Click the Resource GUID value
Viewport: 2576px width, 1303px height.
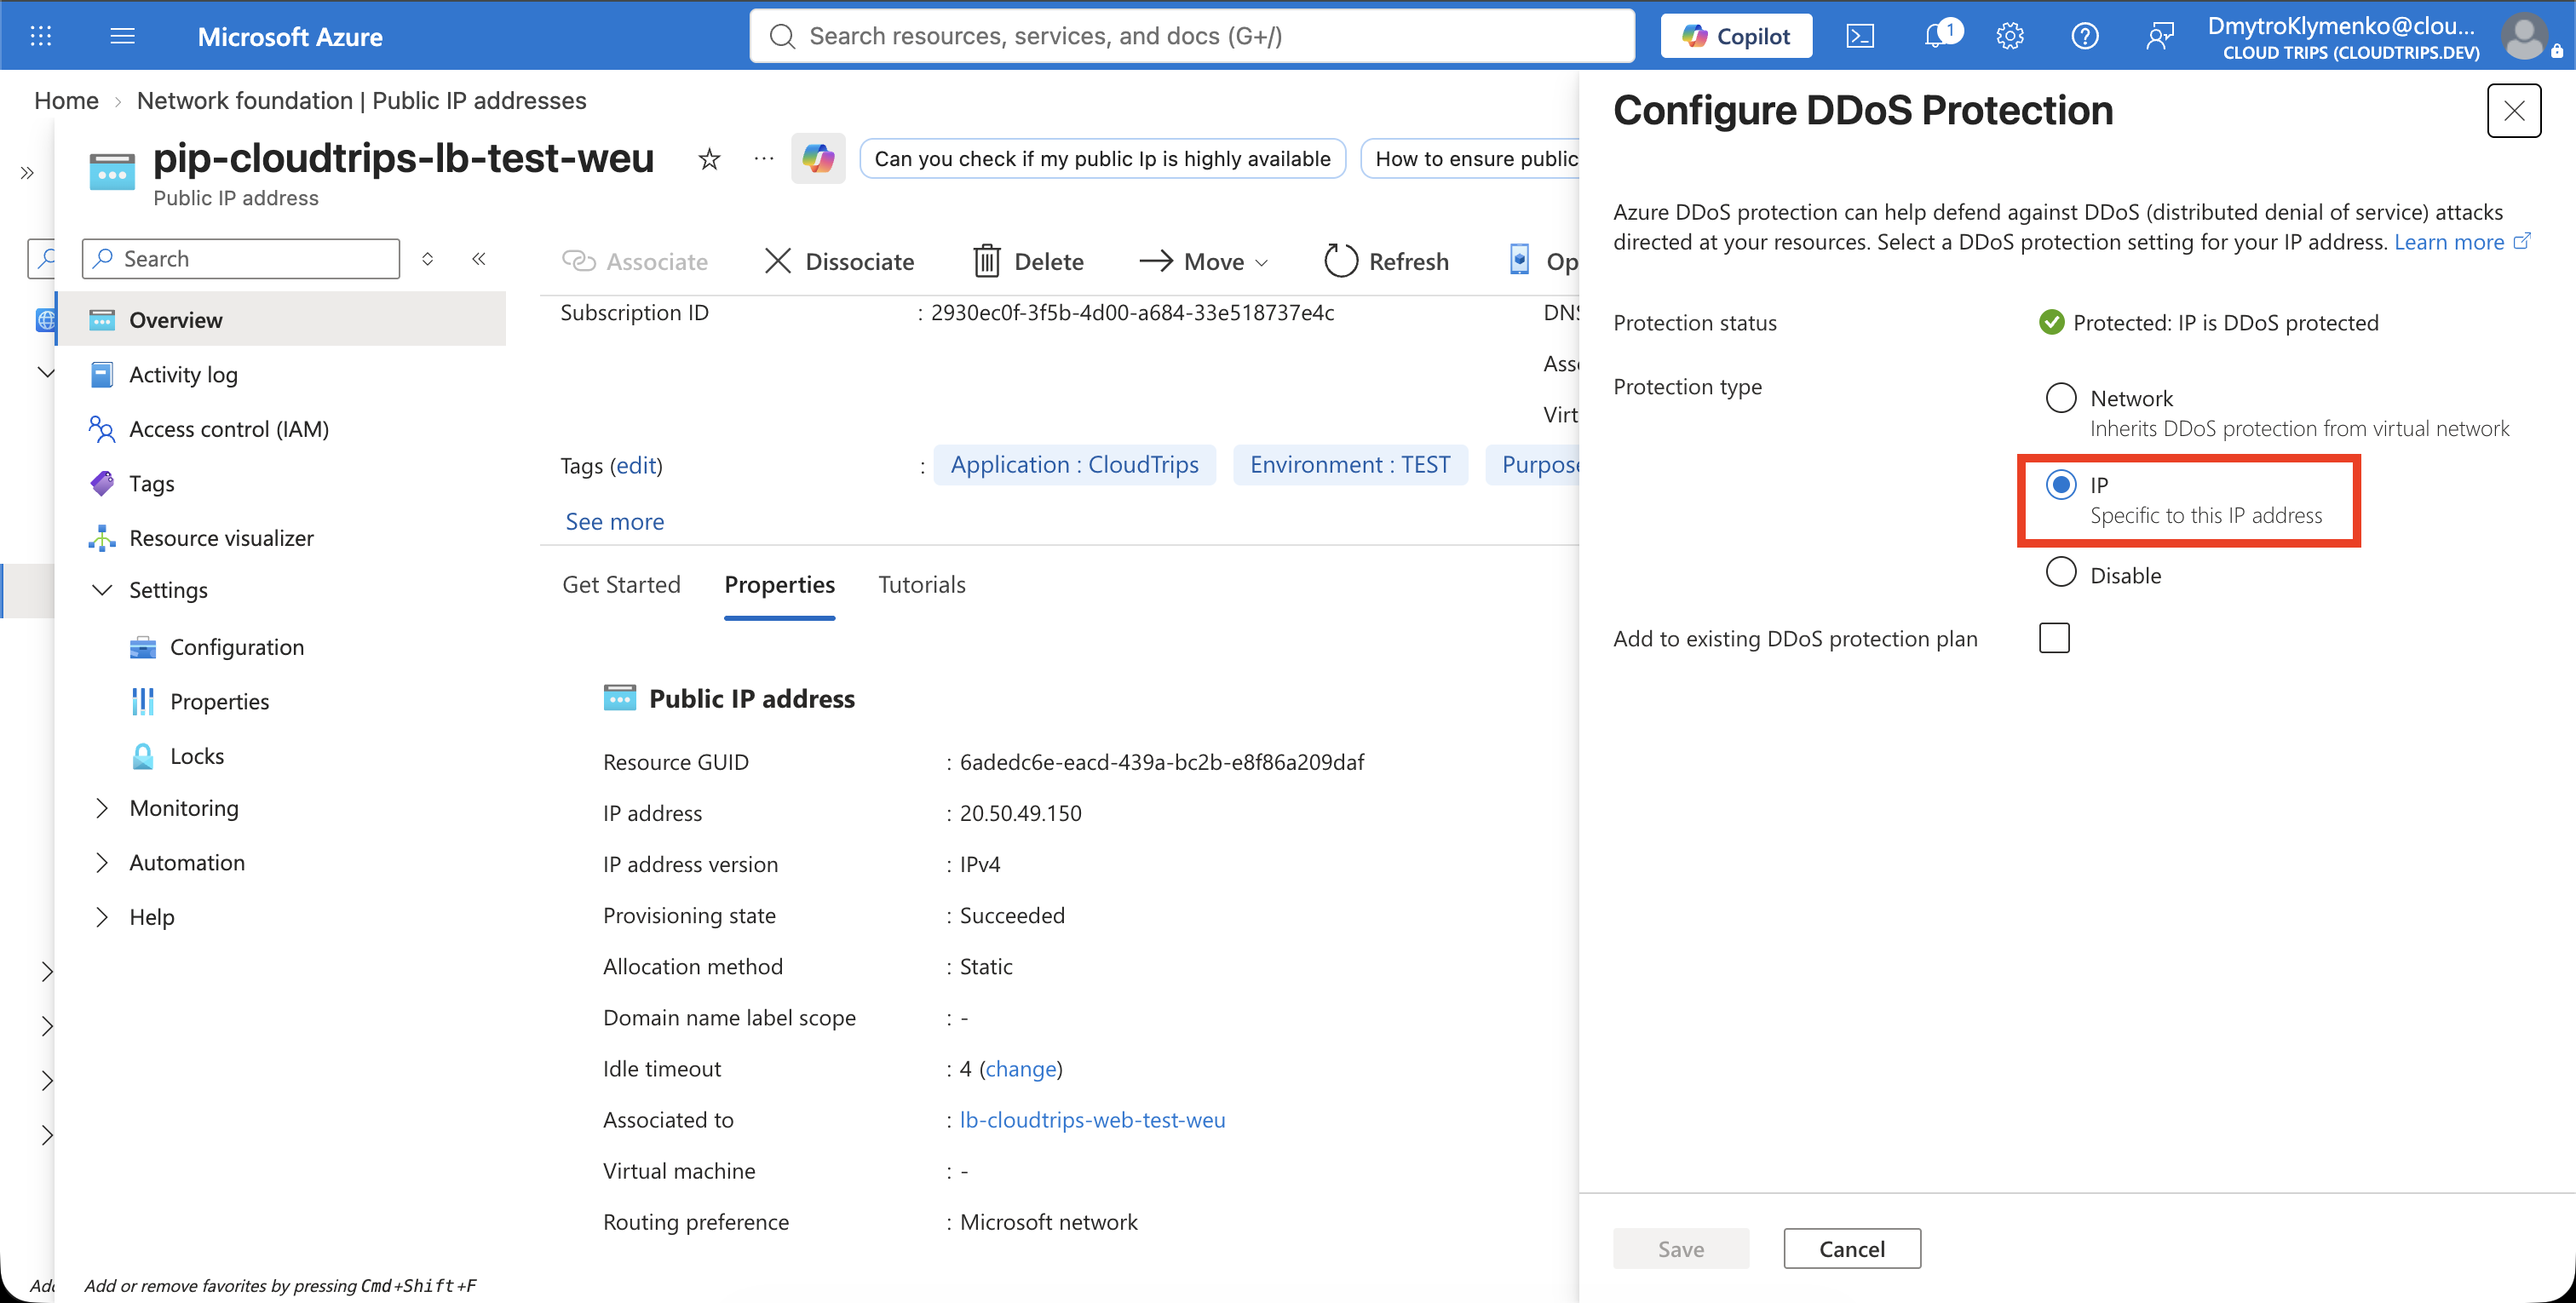point(1161,761)
